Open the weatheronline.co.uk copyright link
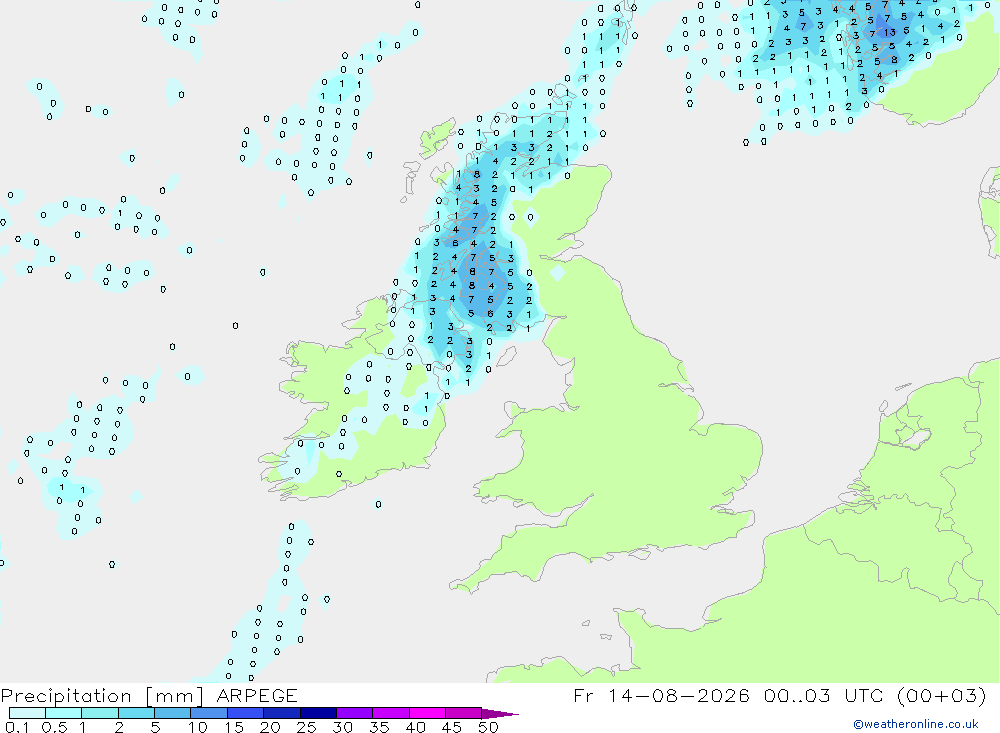The height and width of the screenshot is (733, 1000). (x=916, y=724)
